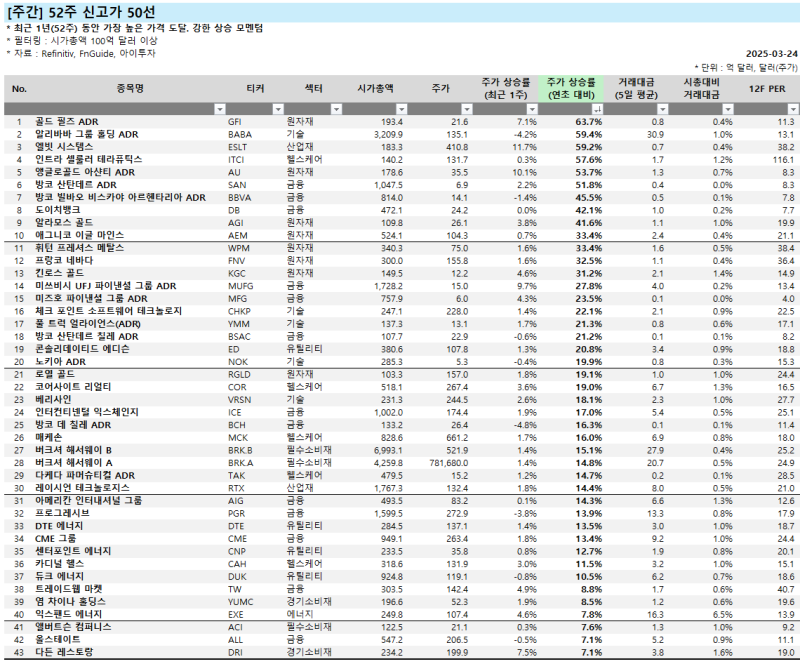The height and width of the screenshot is (664, 800).
Task: Select the 781,680.0 price cell
Action: [448, 463]
